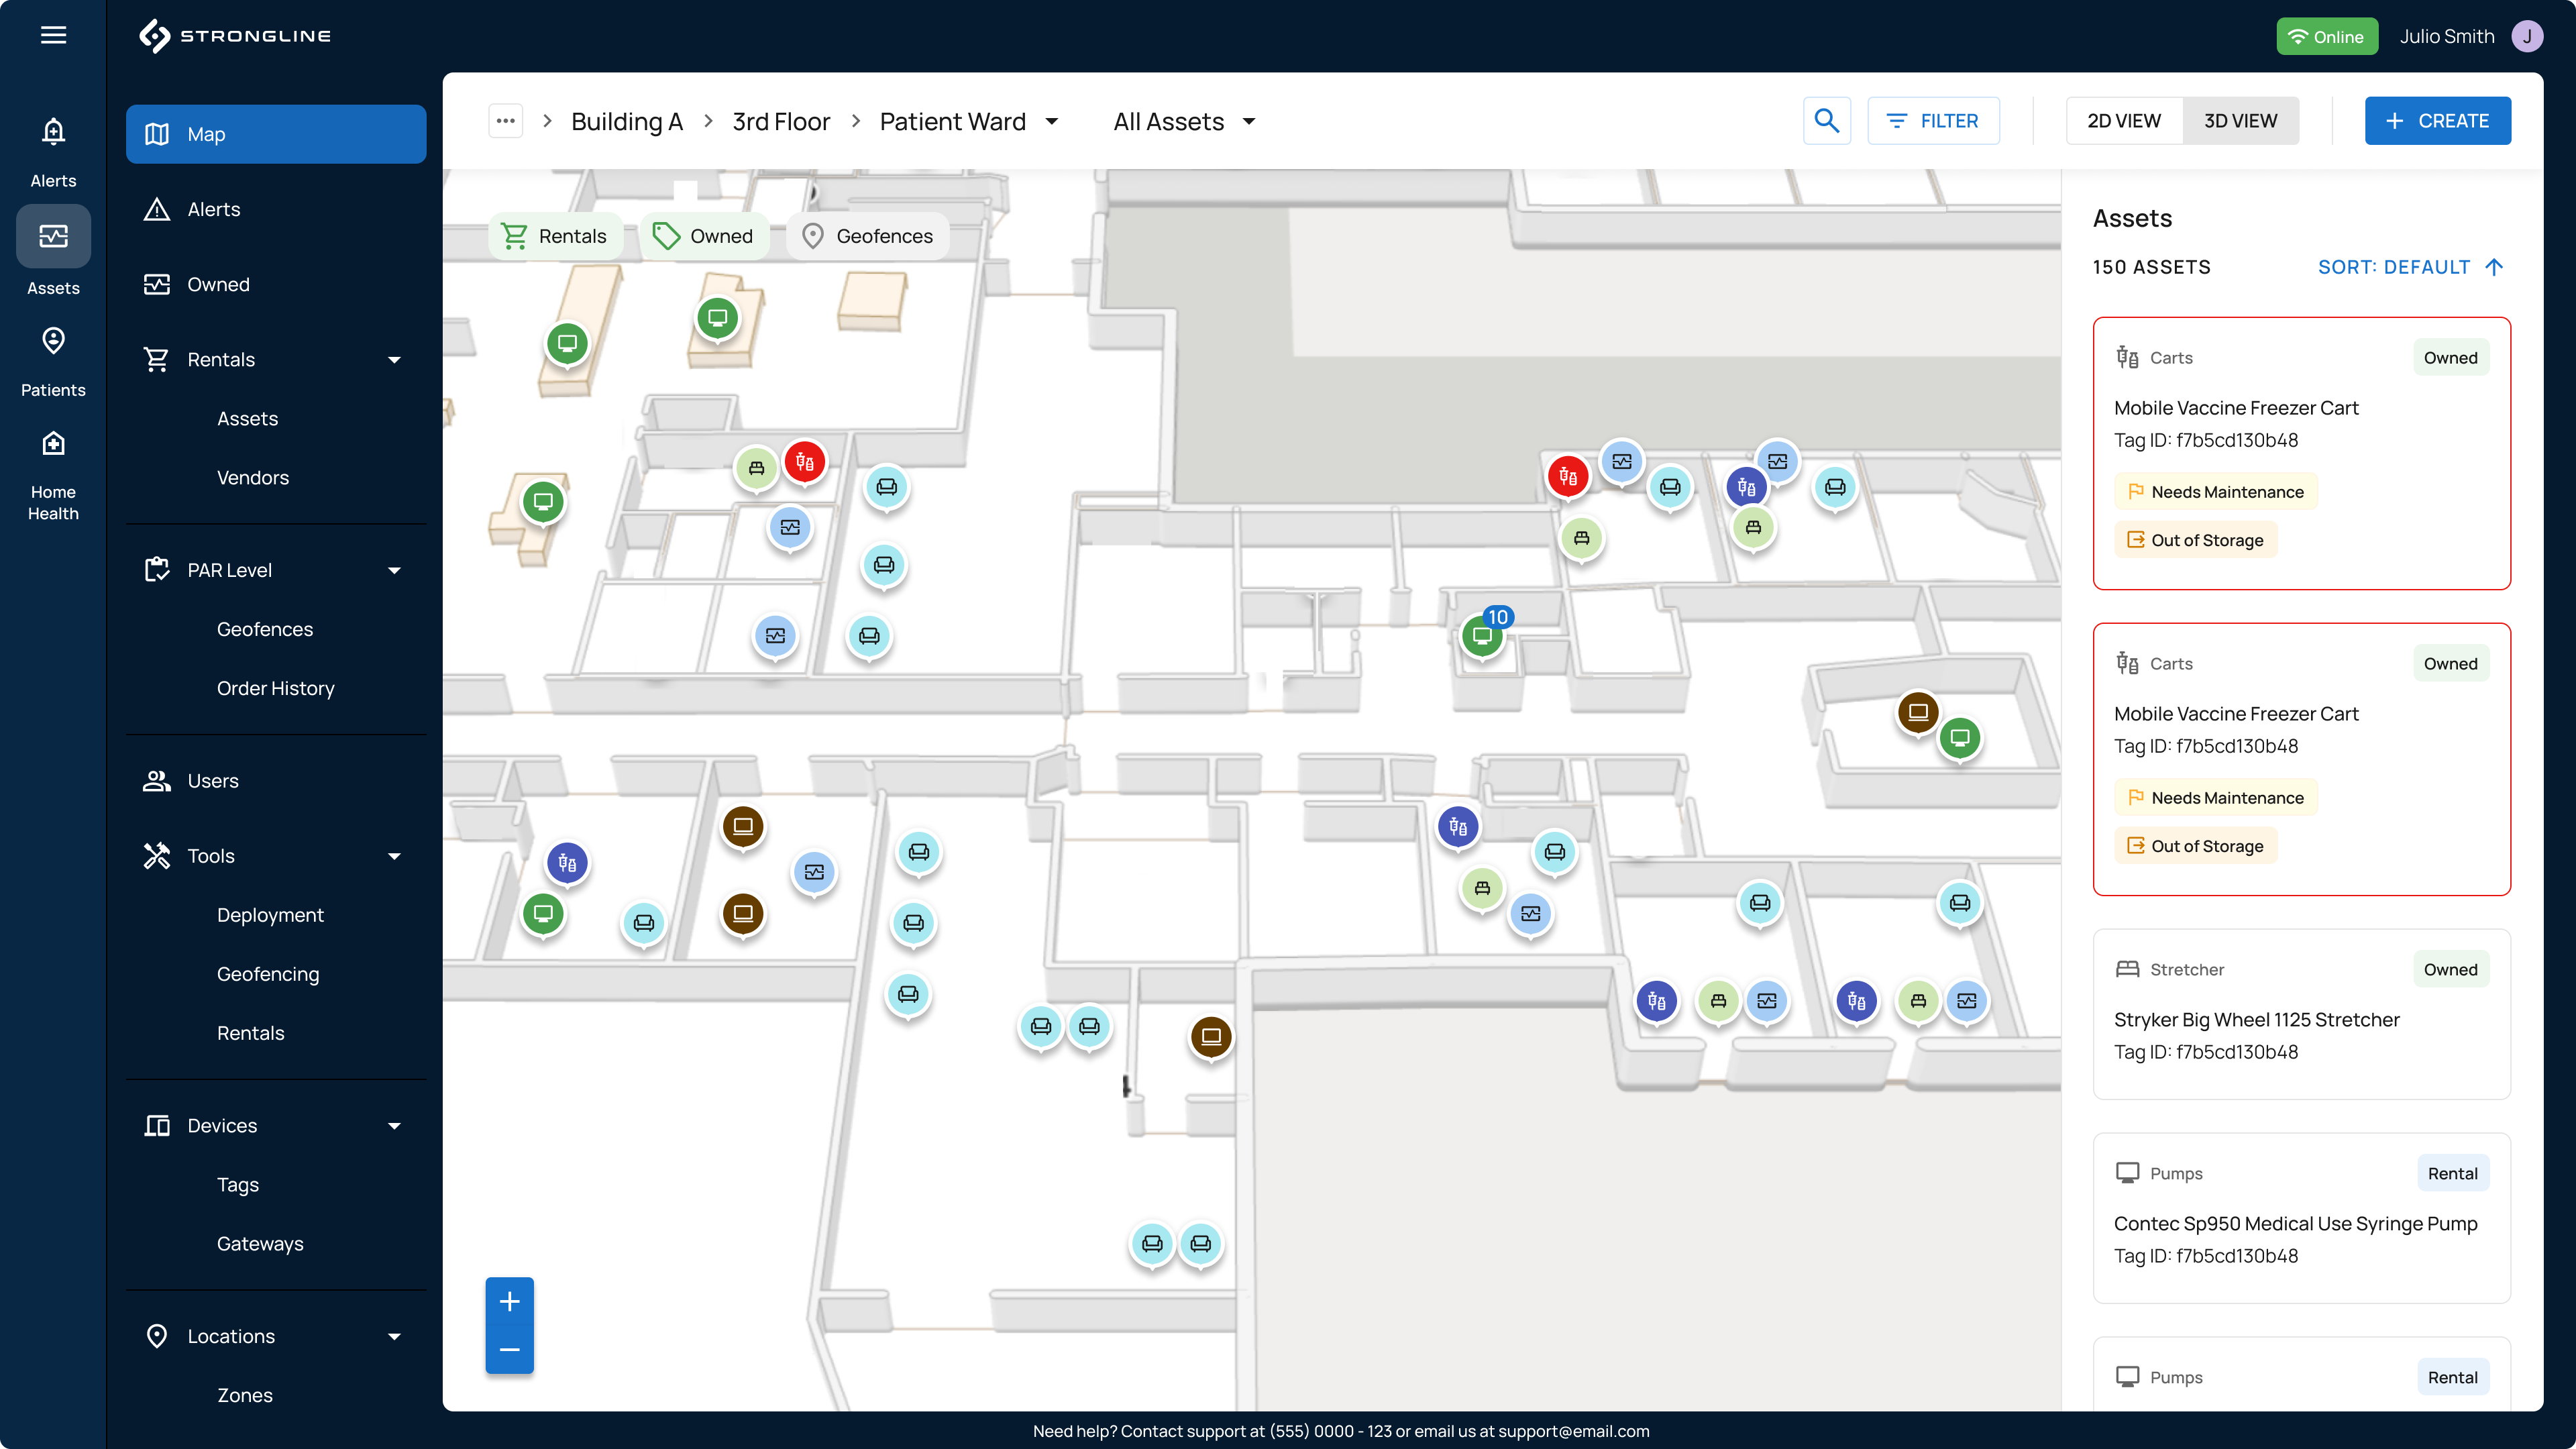This screenshot has height=1449, width=2576.
Task: Click the map zoom in plus
Action: tap(509, 1301)
